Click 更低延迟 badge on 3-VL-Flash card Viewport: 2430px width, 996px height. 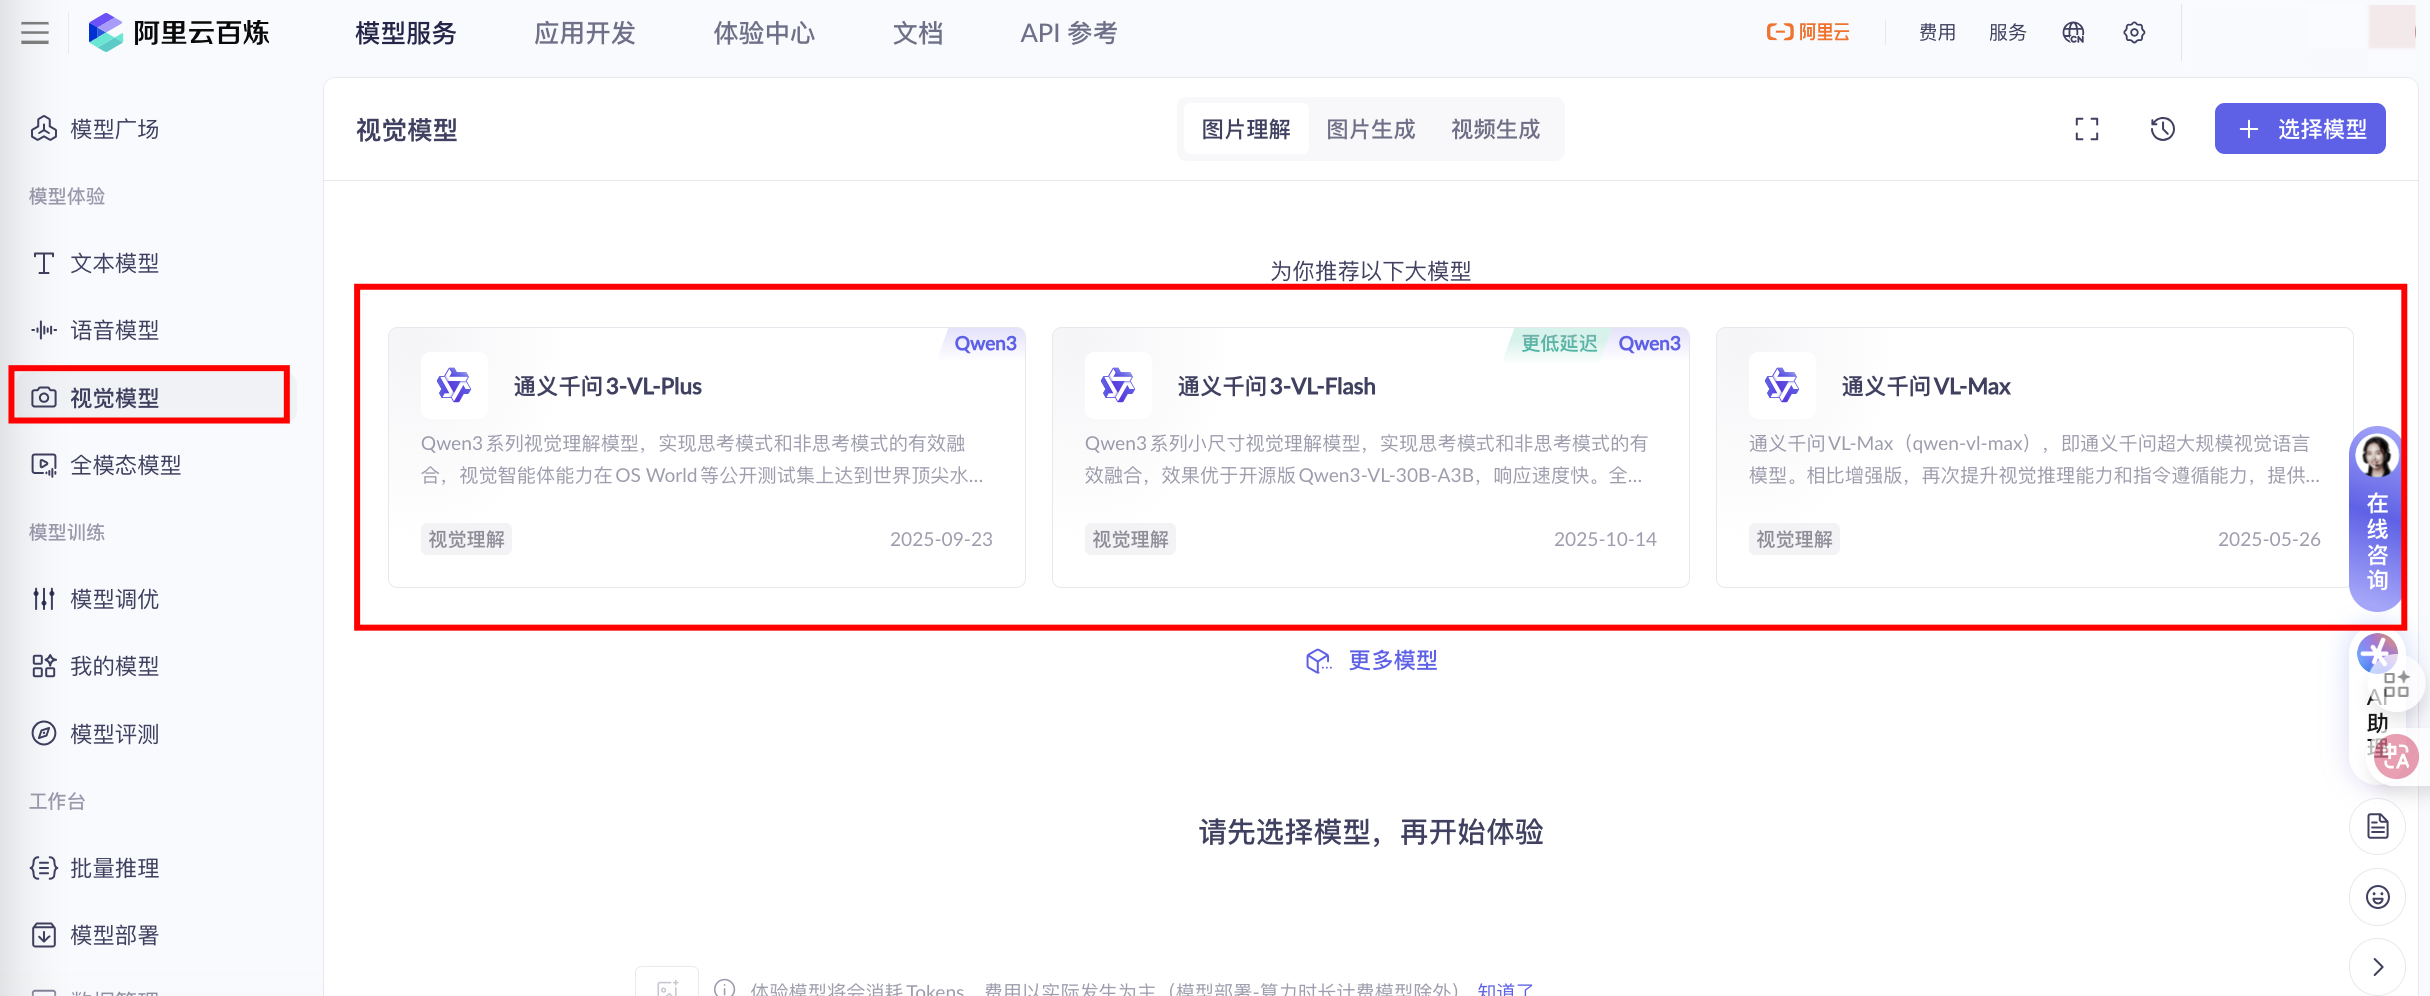[x=1559, y=343]
